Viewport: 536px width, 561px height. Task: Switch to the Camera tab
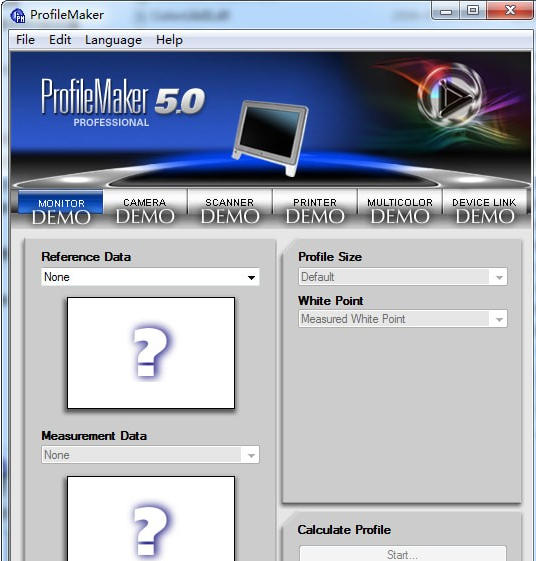coord(145,208)
